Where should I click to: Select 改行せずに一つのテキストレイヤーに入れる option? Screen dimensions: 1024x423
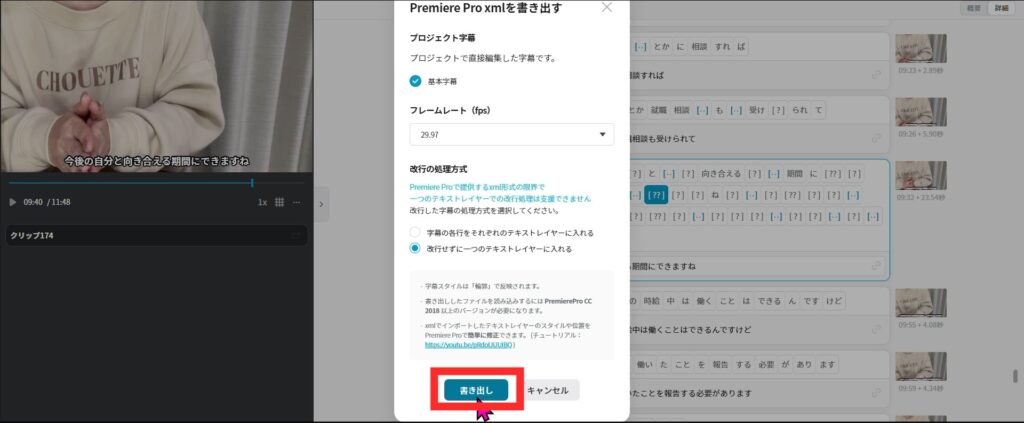(415, 248)
